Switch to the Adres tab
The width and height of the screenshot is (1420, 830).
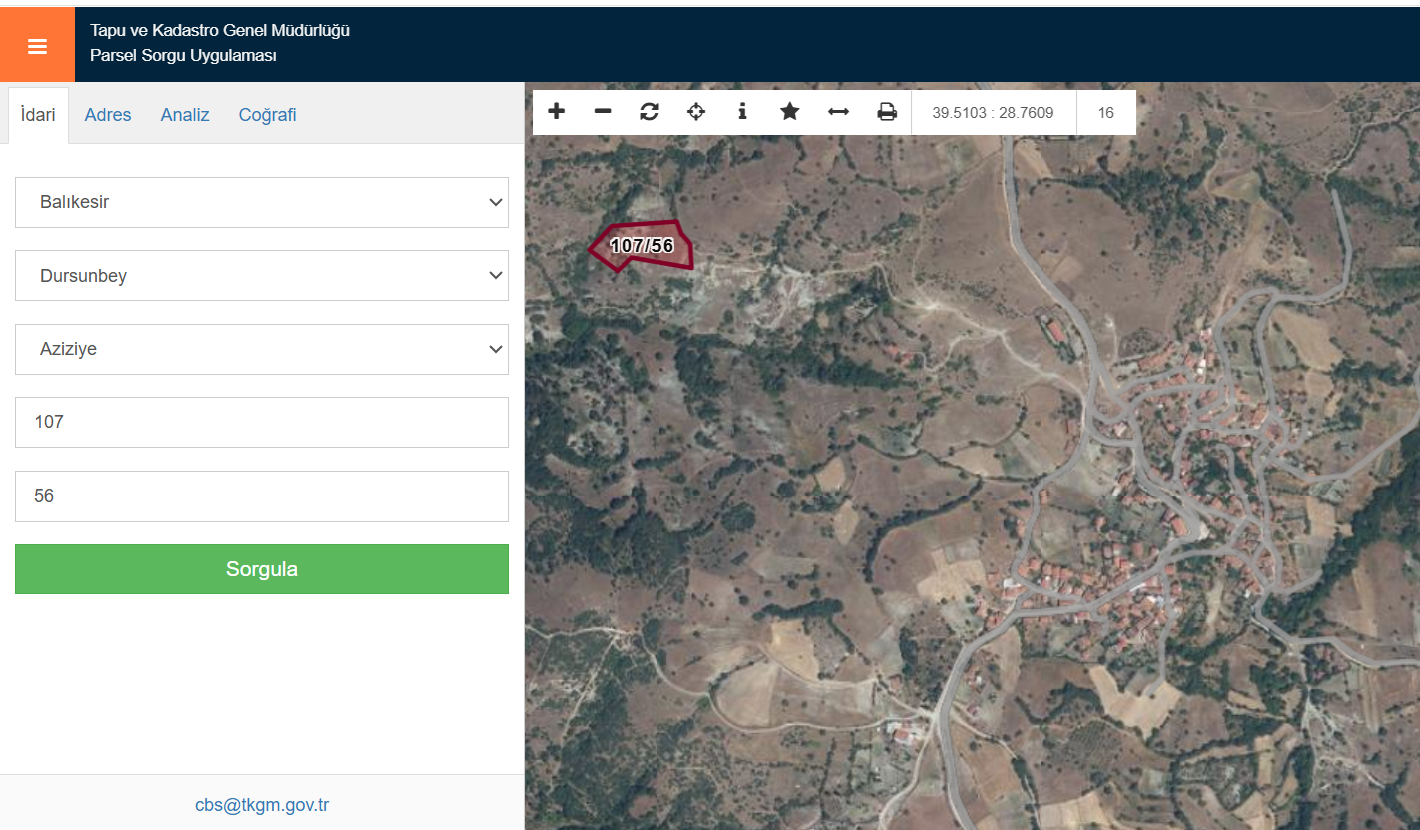point(108,115)
